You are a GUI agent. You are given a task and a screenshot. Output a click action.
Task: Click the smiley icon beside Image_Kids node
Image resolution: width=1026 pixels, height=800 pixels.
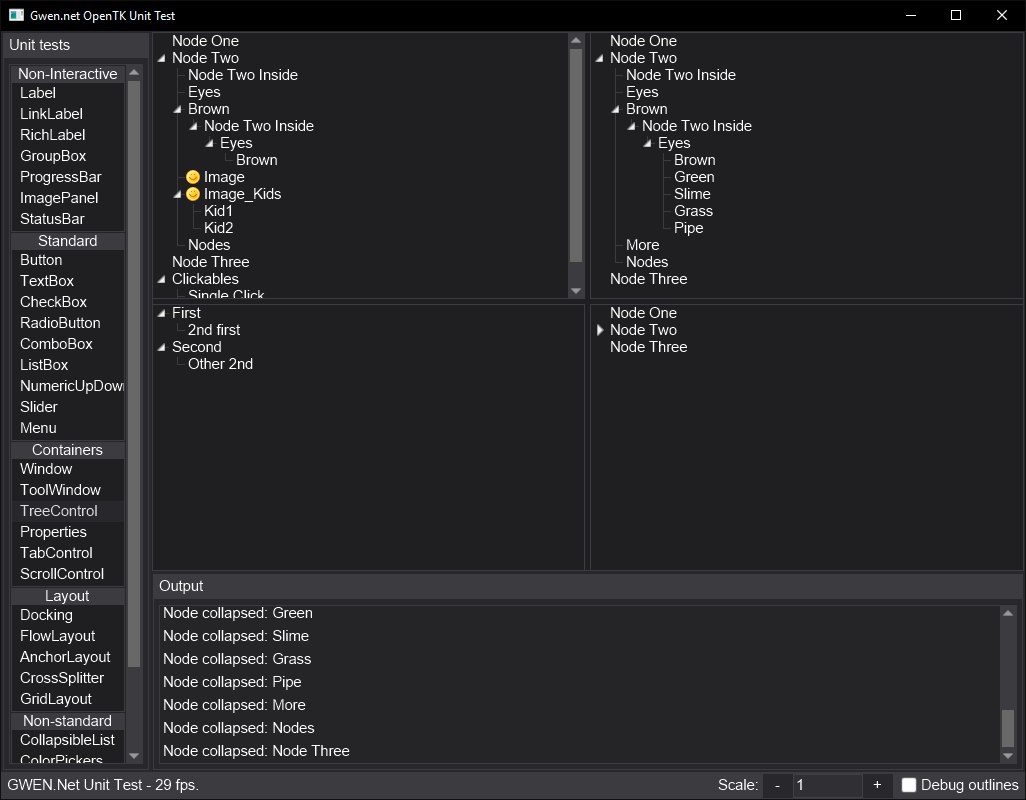click(193, 194)
